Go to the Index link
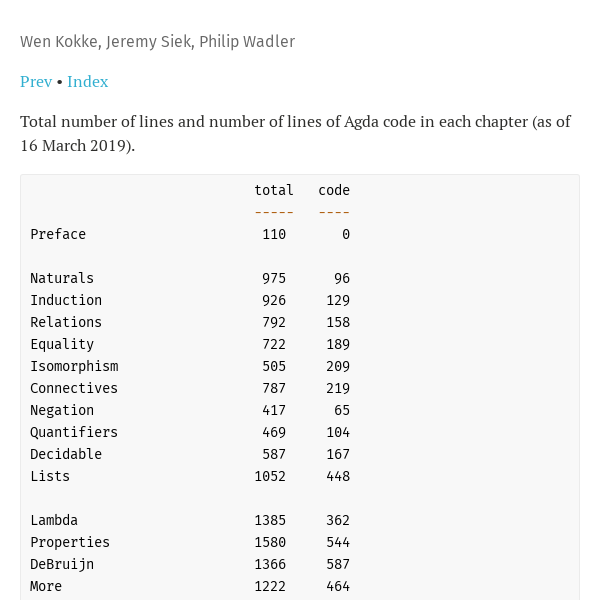This screenshot has width=600, height=600. 88,82
